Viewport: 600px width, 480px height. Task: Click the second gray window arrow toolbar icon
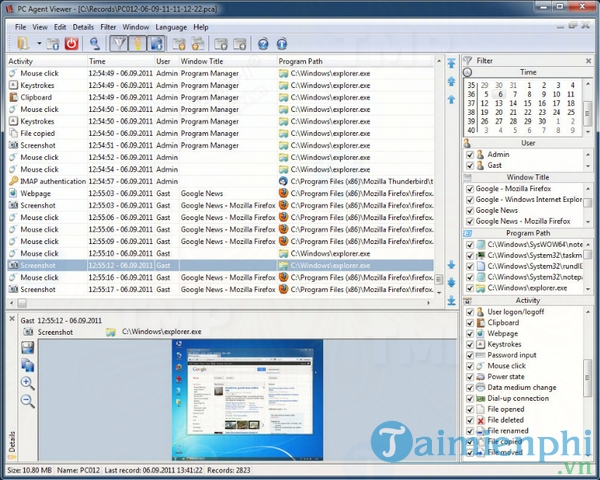click(240, 44)
